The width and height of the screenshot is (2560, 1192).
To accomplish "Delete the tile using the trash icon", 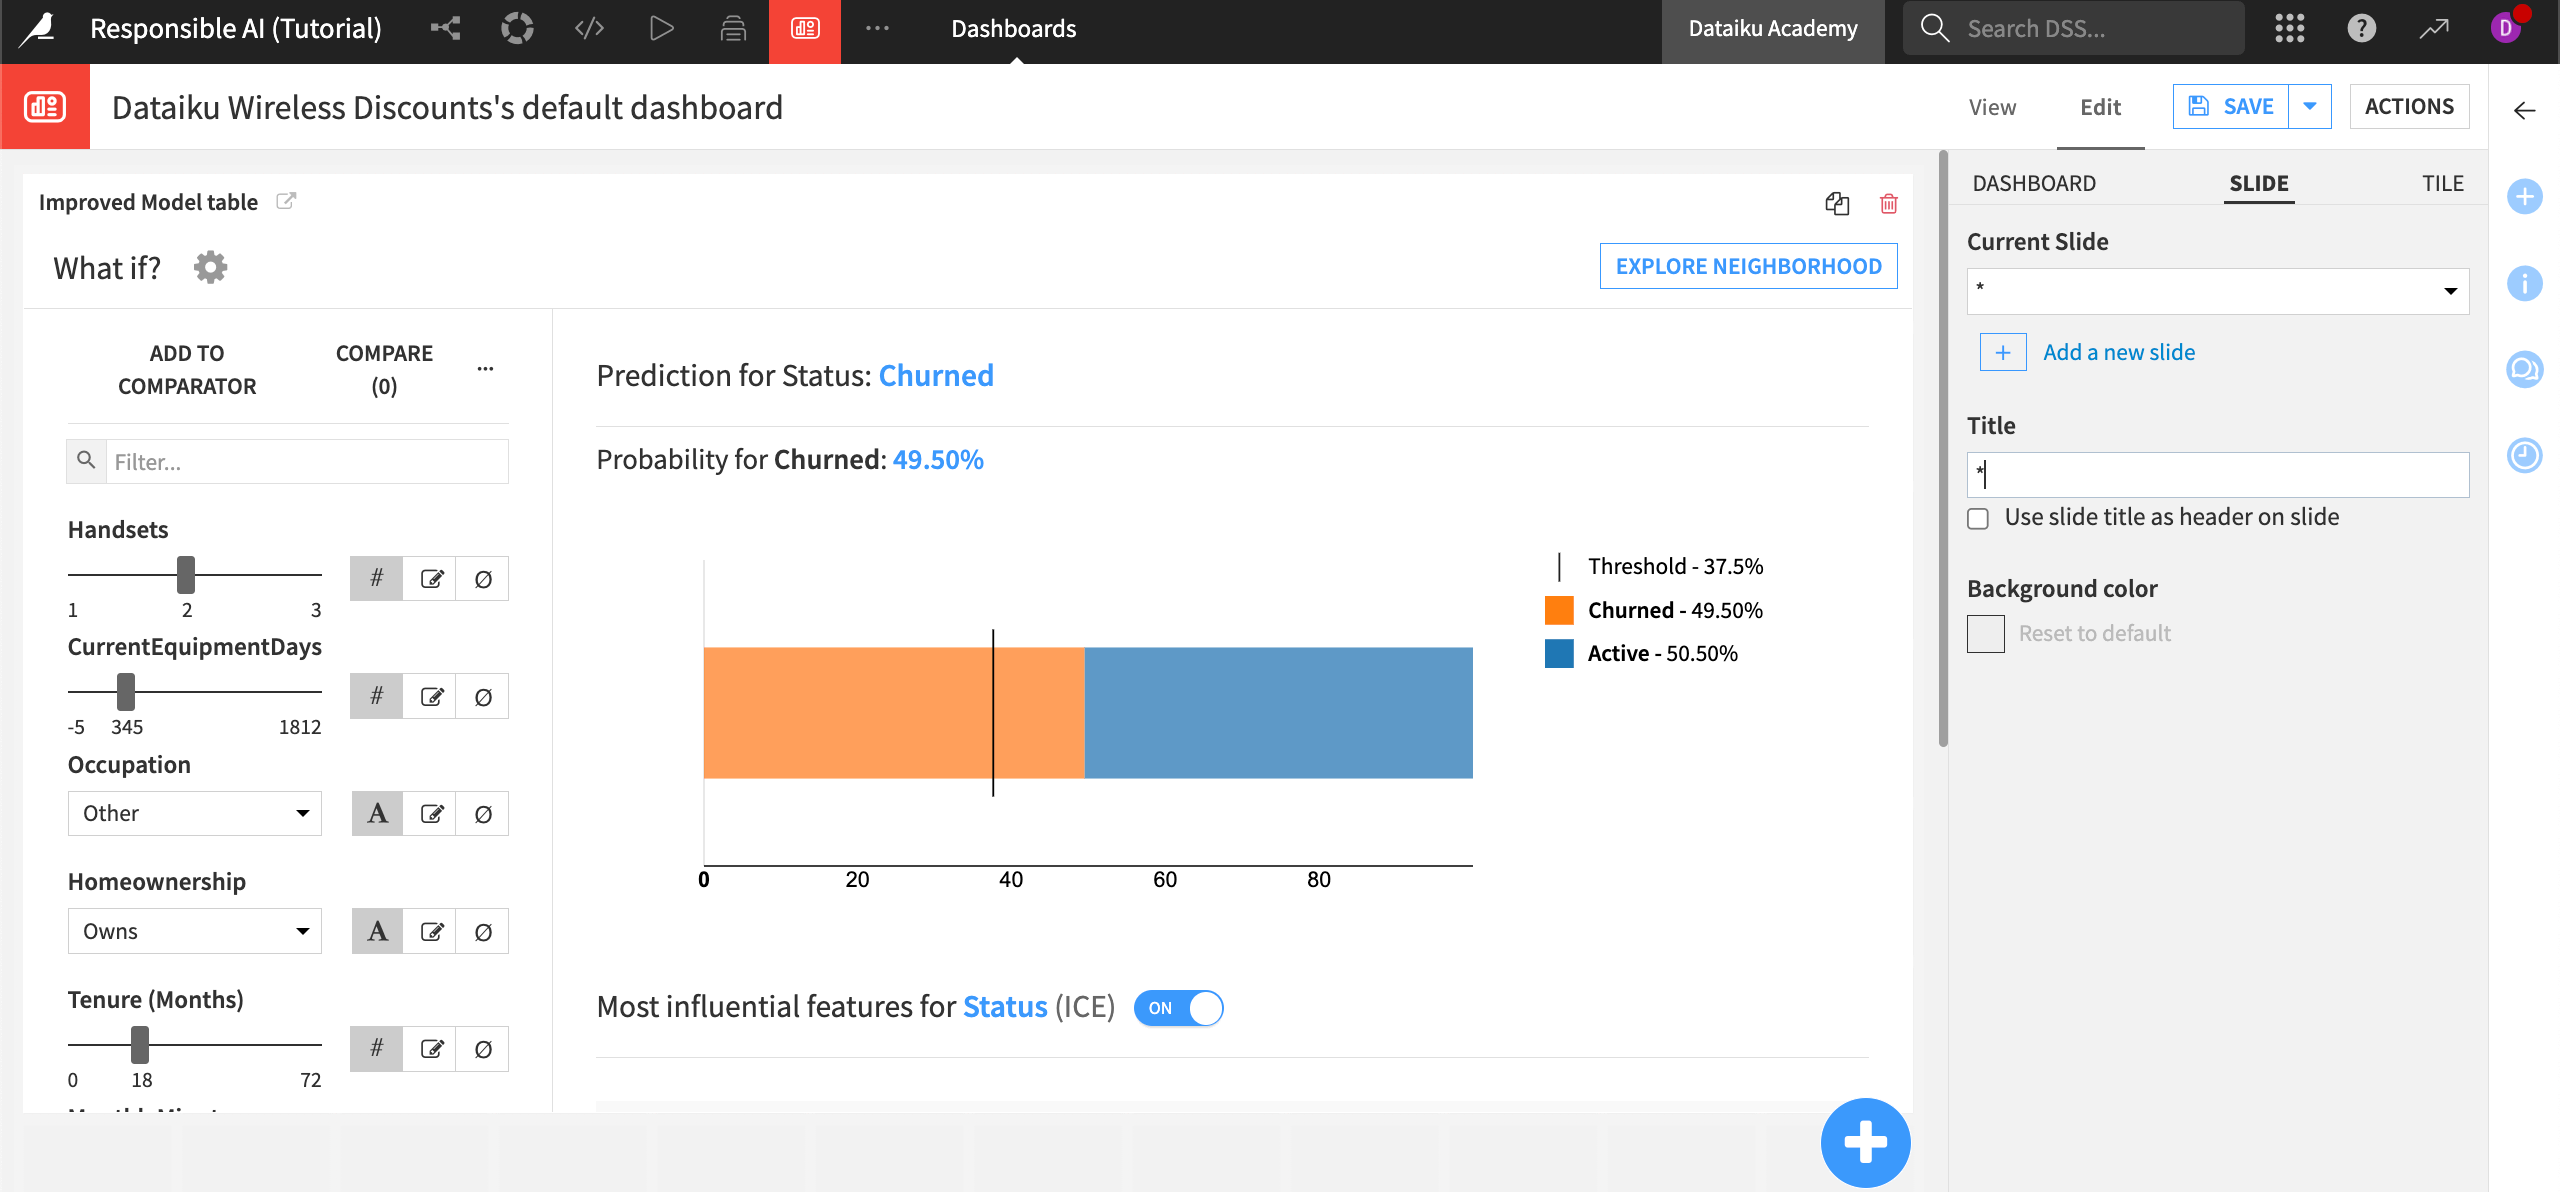I will tap(1889, 203).
